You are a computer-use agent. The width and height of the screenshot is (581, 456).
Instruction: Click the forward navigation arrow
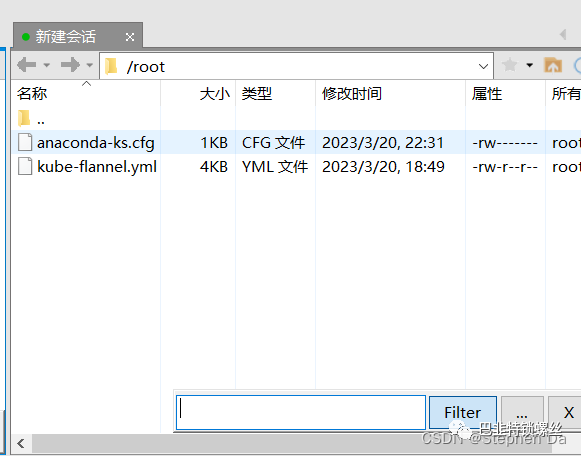(x=70, y=65)
